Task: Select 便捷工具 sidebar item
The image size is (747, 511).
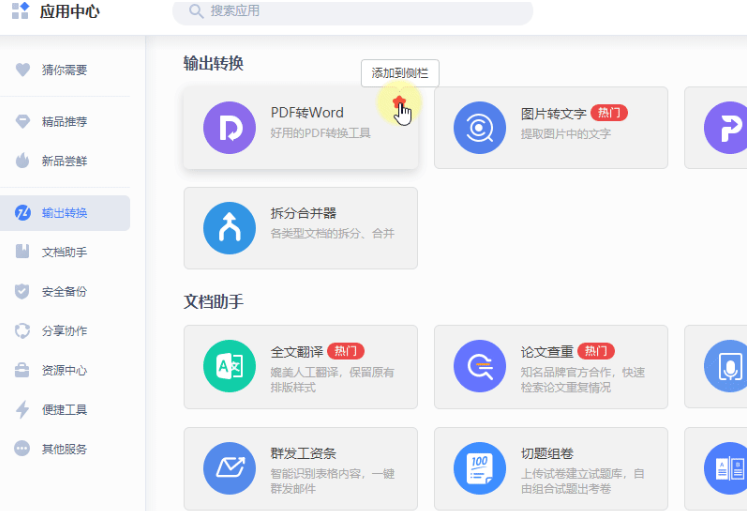Action: pos(65,409)
